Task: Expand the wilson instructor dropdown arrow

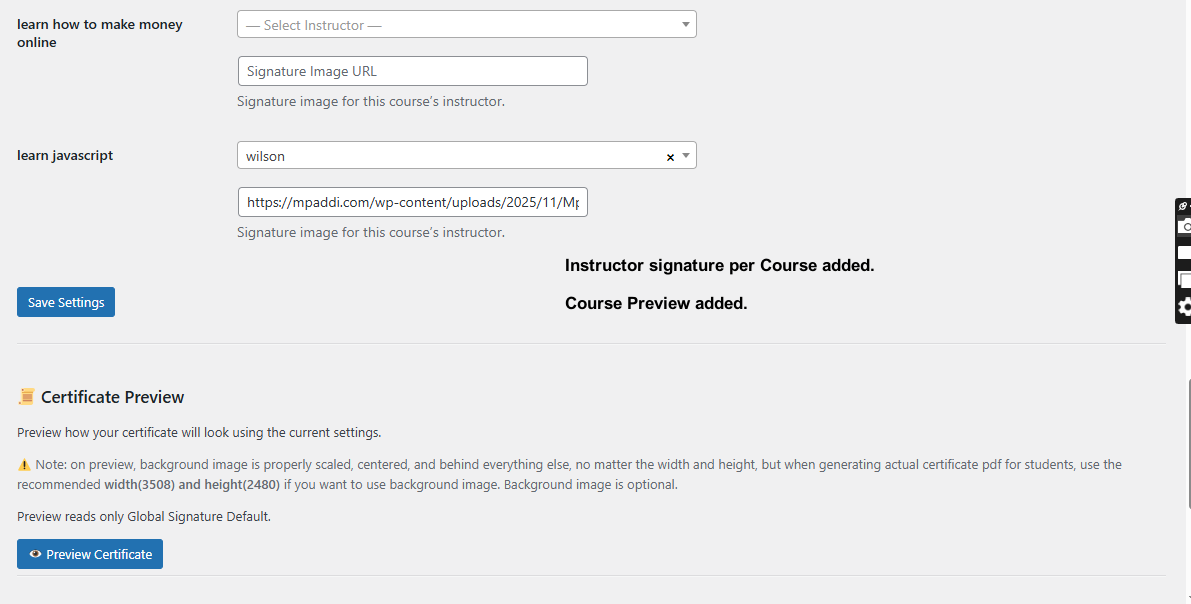Action: pos(685,155)
